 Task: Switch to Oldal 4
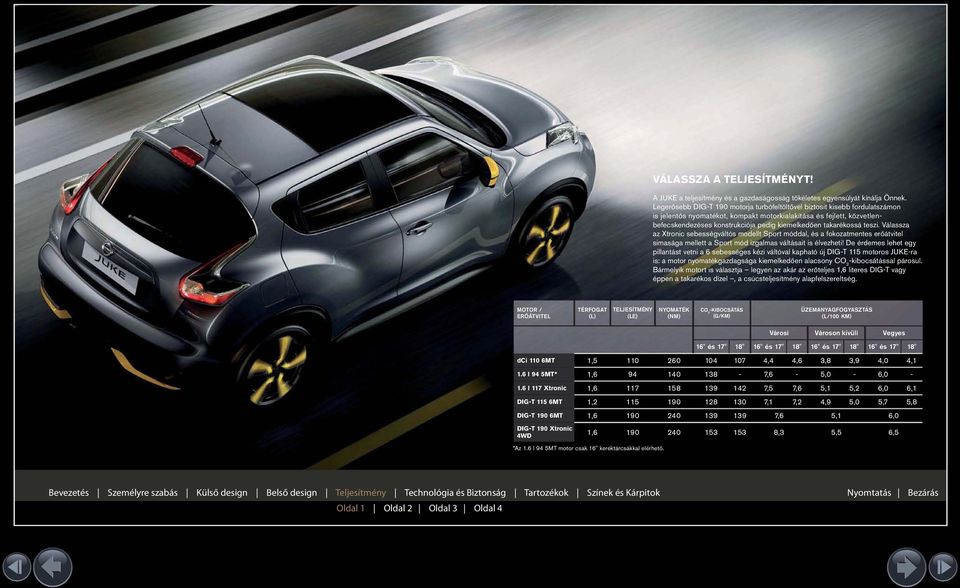click(488, 508)
